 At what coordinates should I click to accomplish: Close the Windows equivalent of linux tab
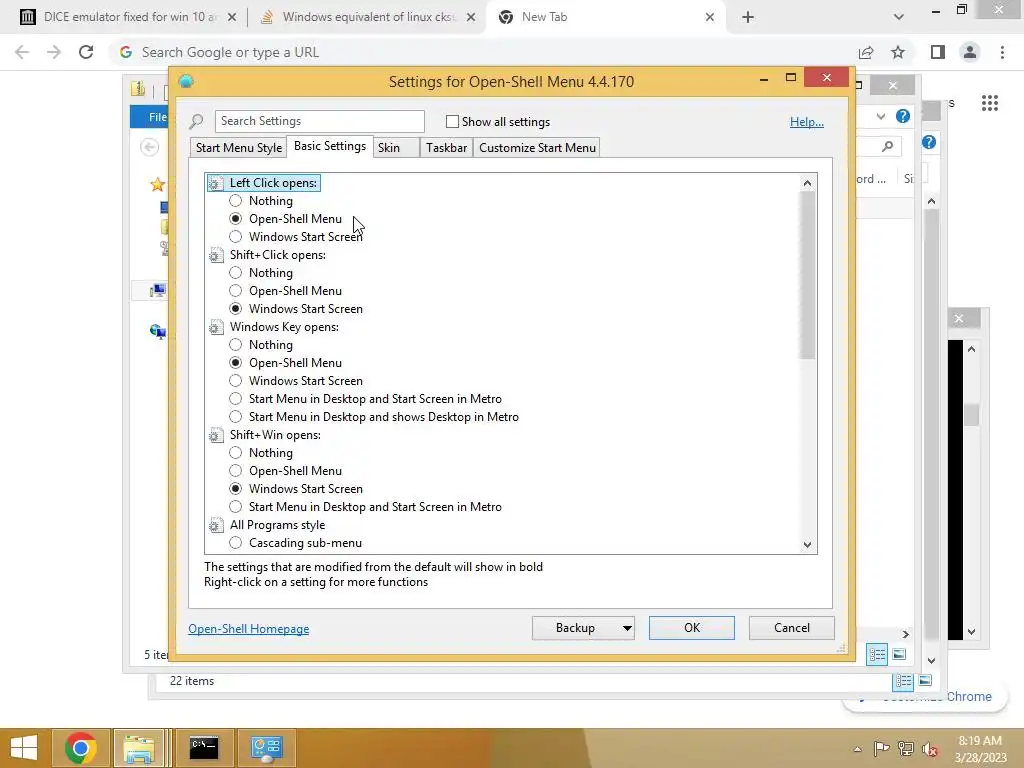pos(471,17)
